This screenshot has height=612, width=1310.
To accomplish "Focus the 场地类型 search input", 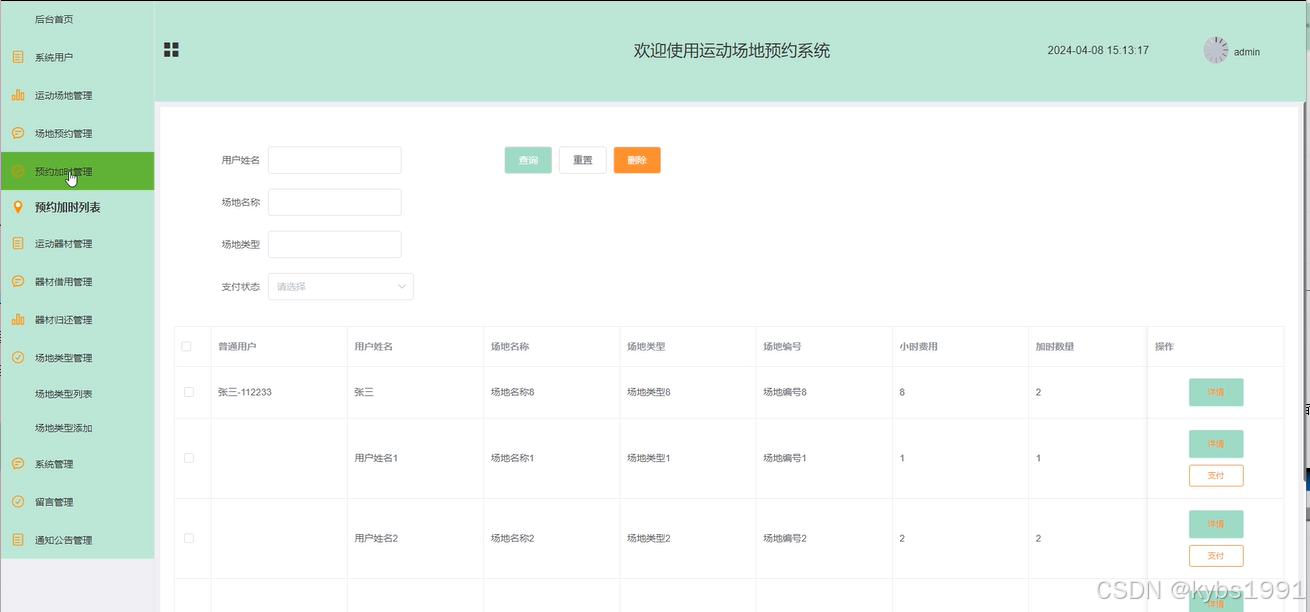I will 335,244.
